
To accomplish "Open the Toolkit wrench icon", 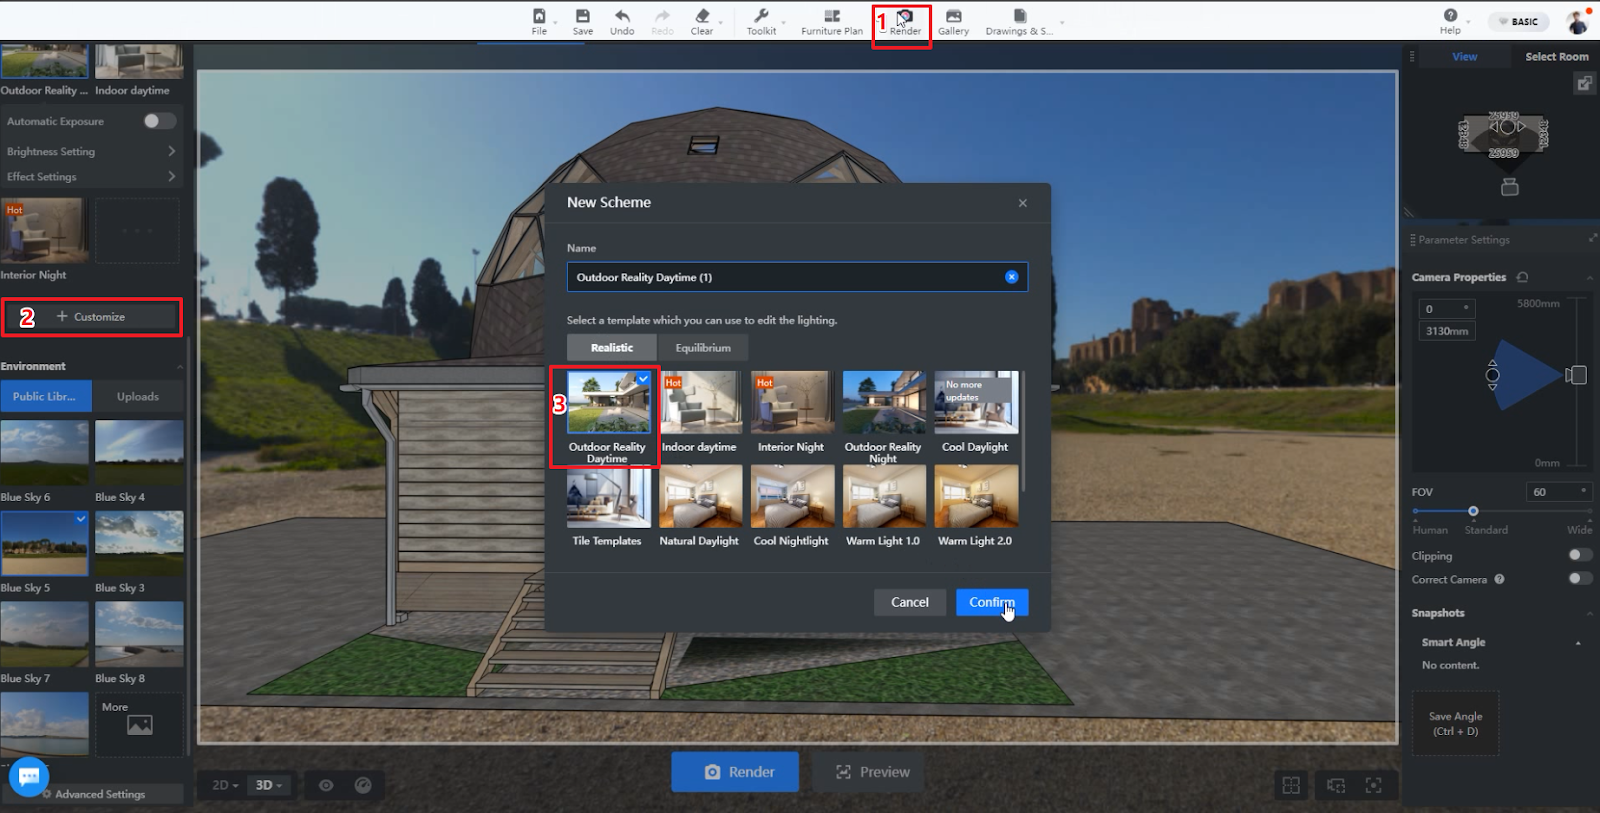I will click(x=761, y=17).
